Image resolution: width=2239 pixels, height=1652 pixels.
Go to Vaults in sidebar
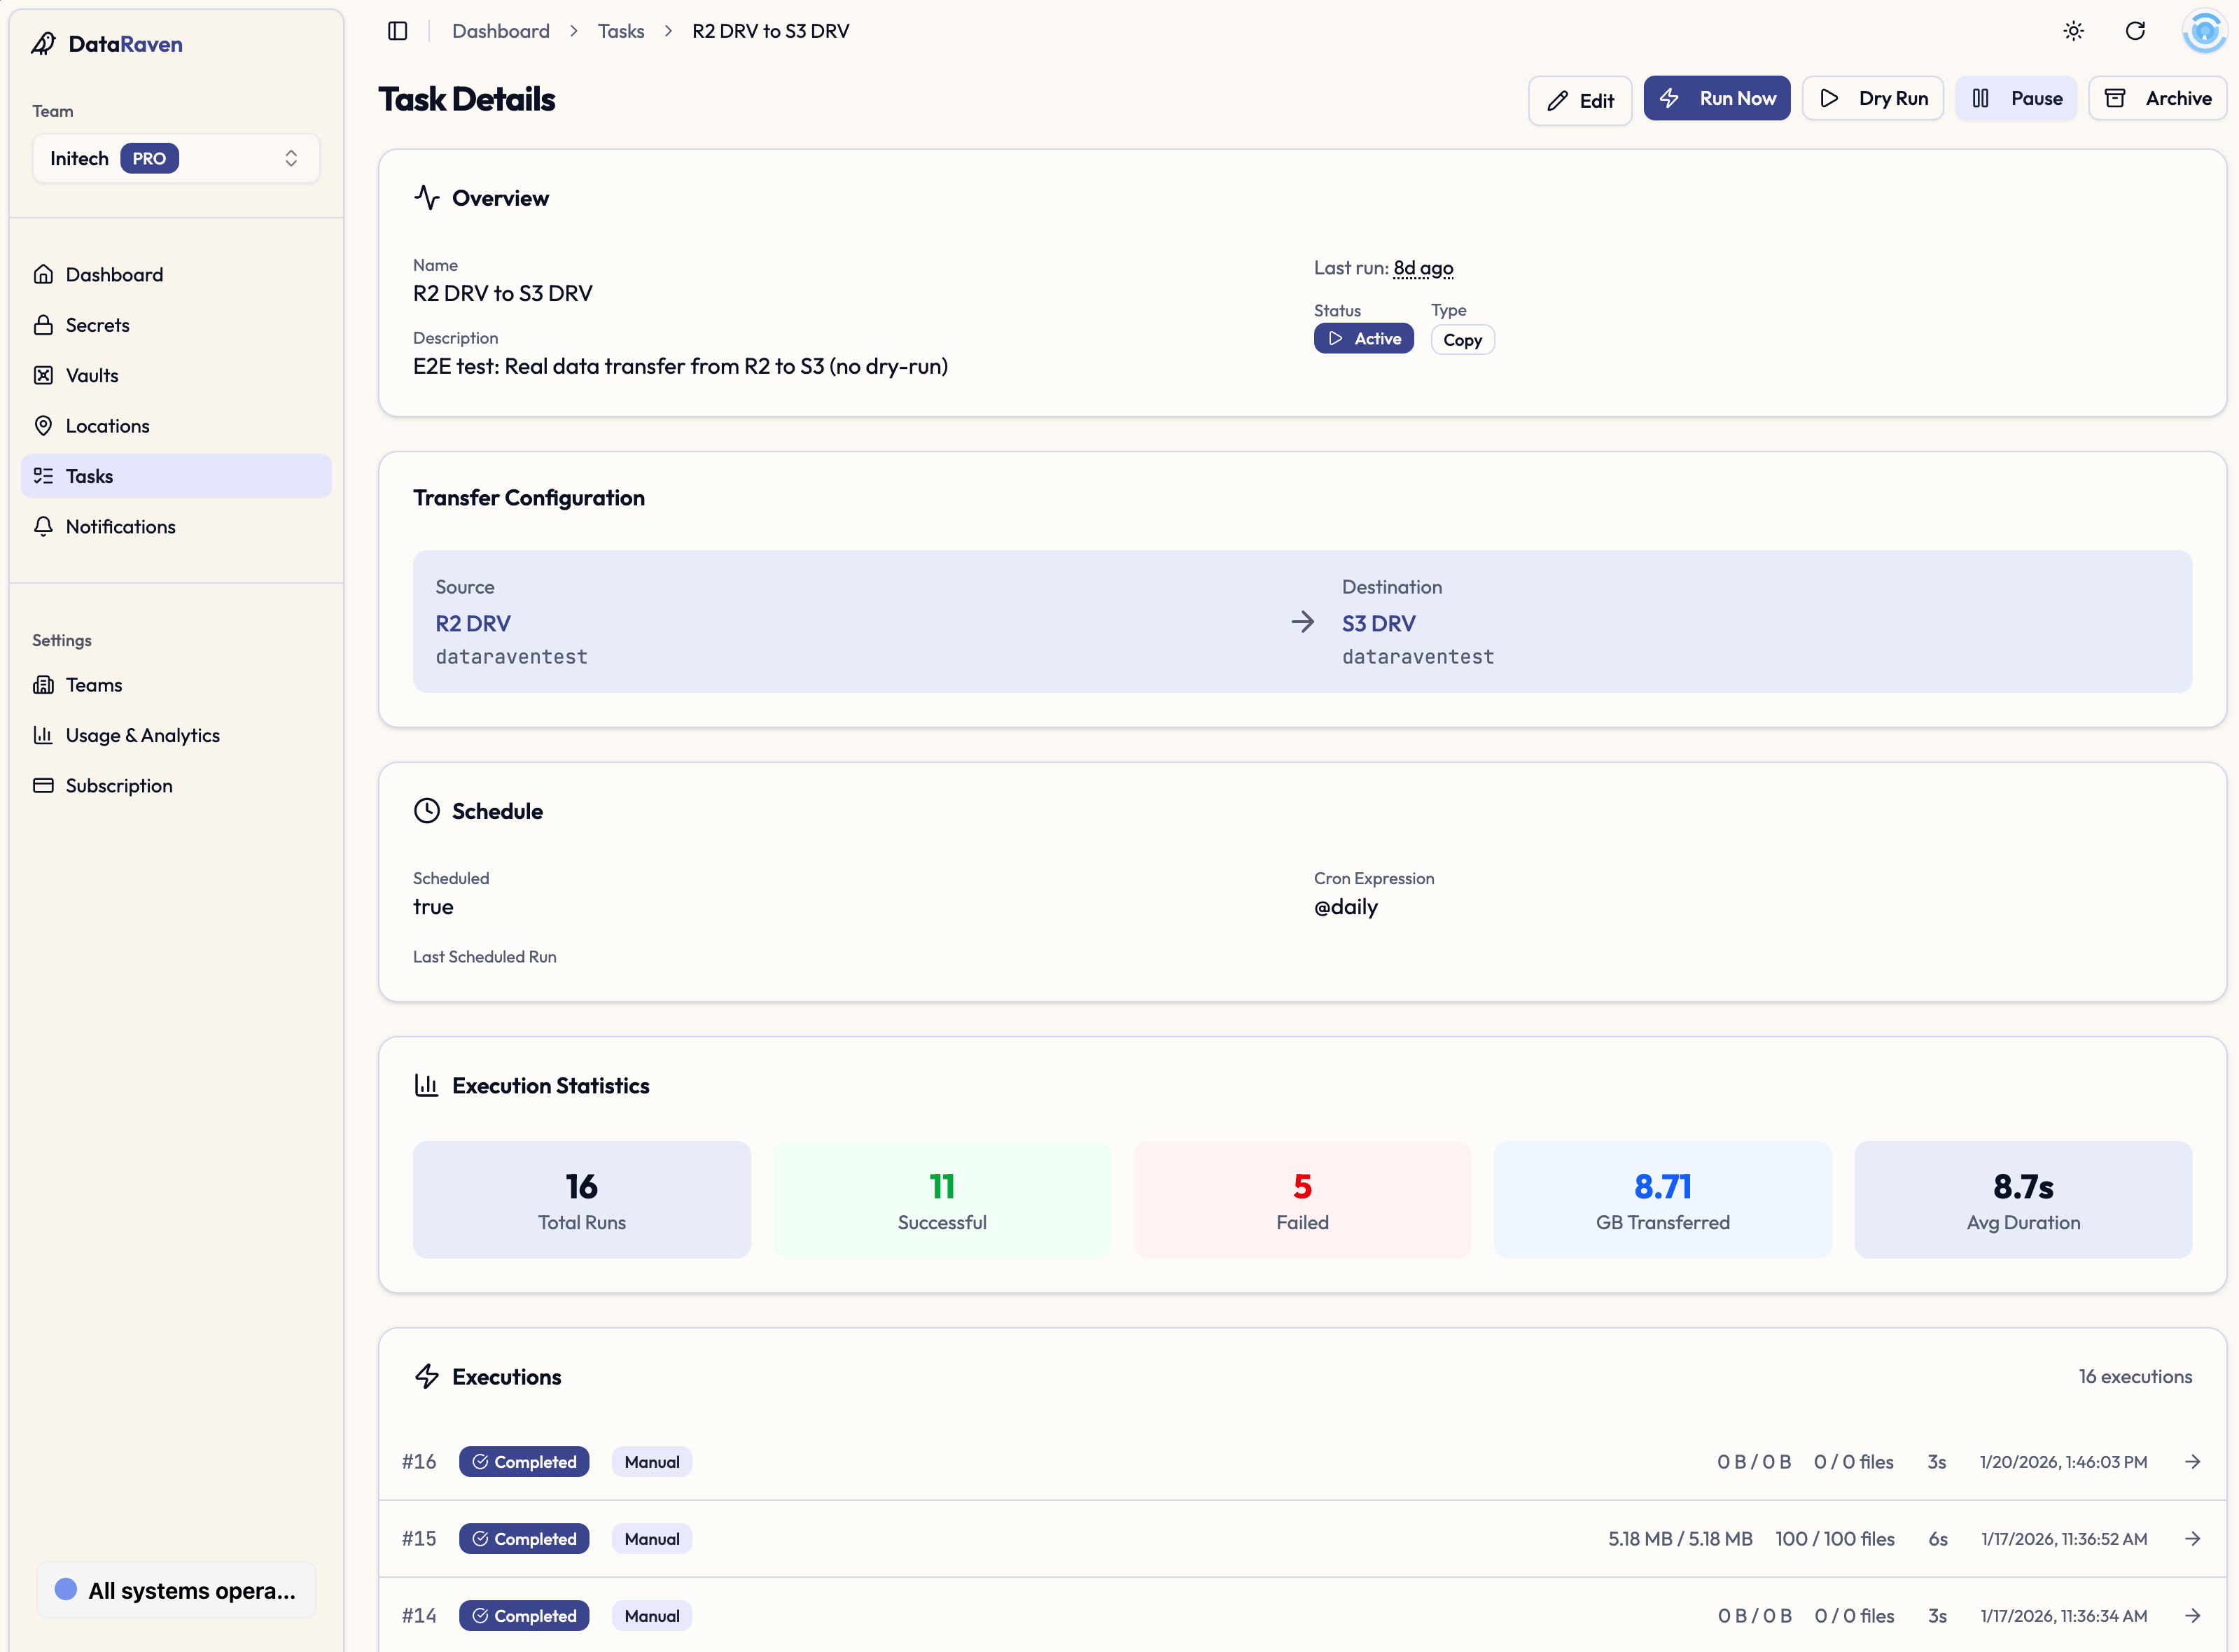click(x=92, y=375)
